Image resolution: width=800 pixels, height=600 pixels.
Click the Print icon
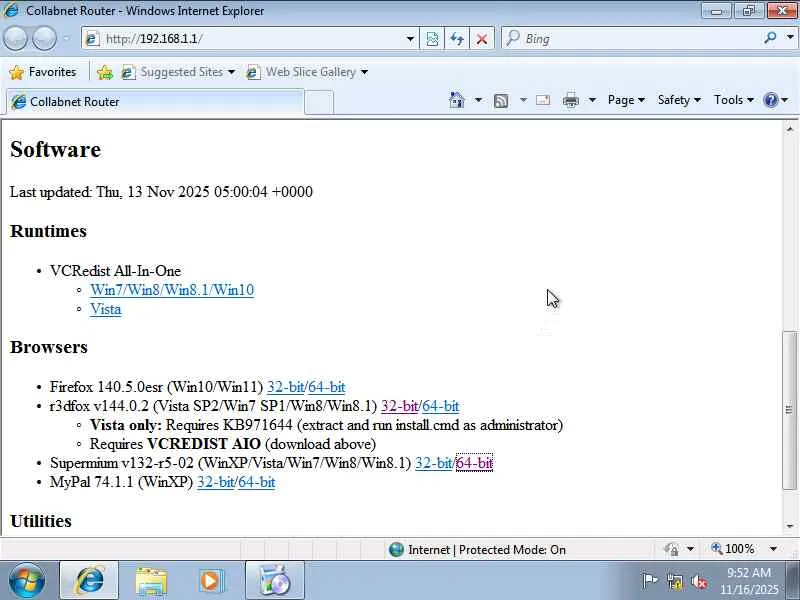pos(570,100)
